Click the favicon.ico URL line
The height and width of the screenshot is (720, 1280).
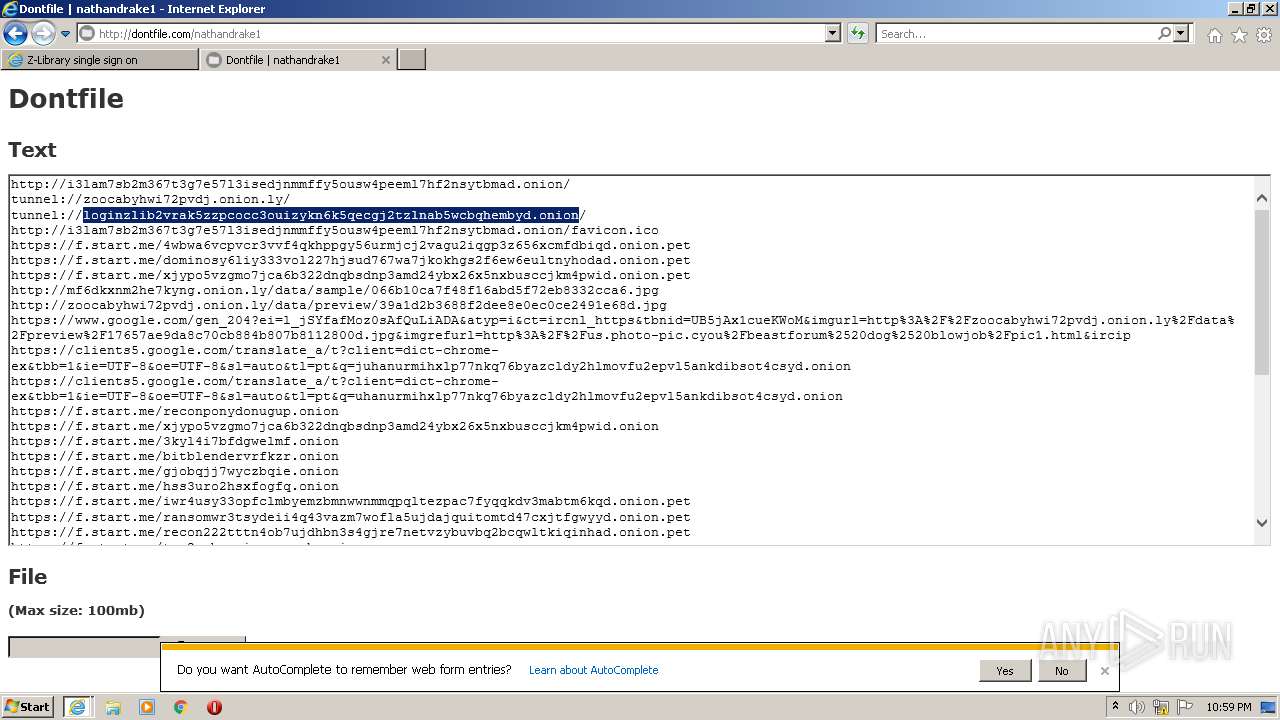click(x=335, y=230)
